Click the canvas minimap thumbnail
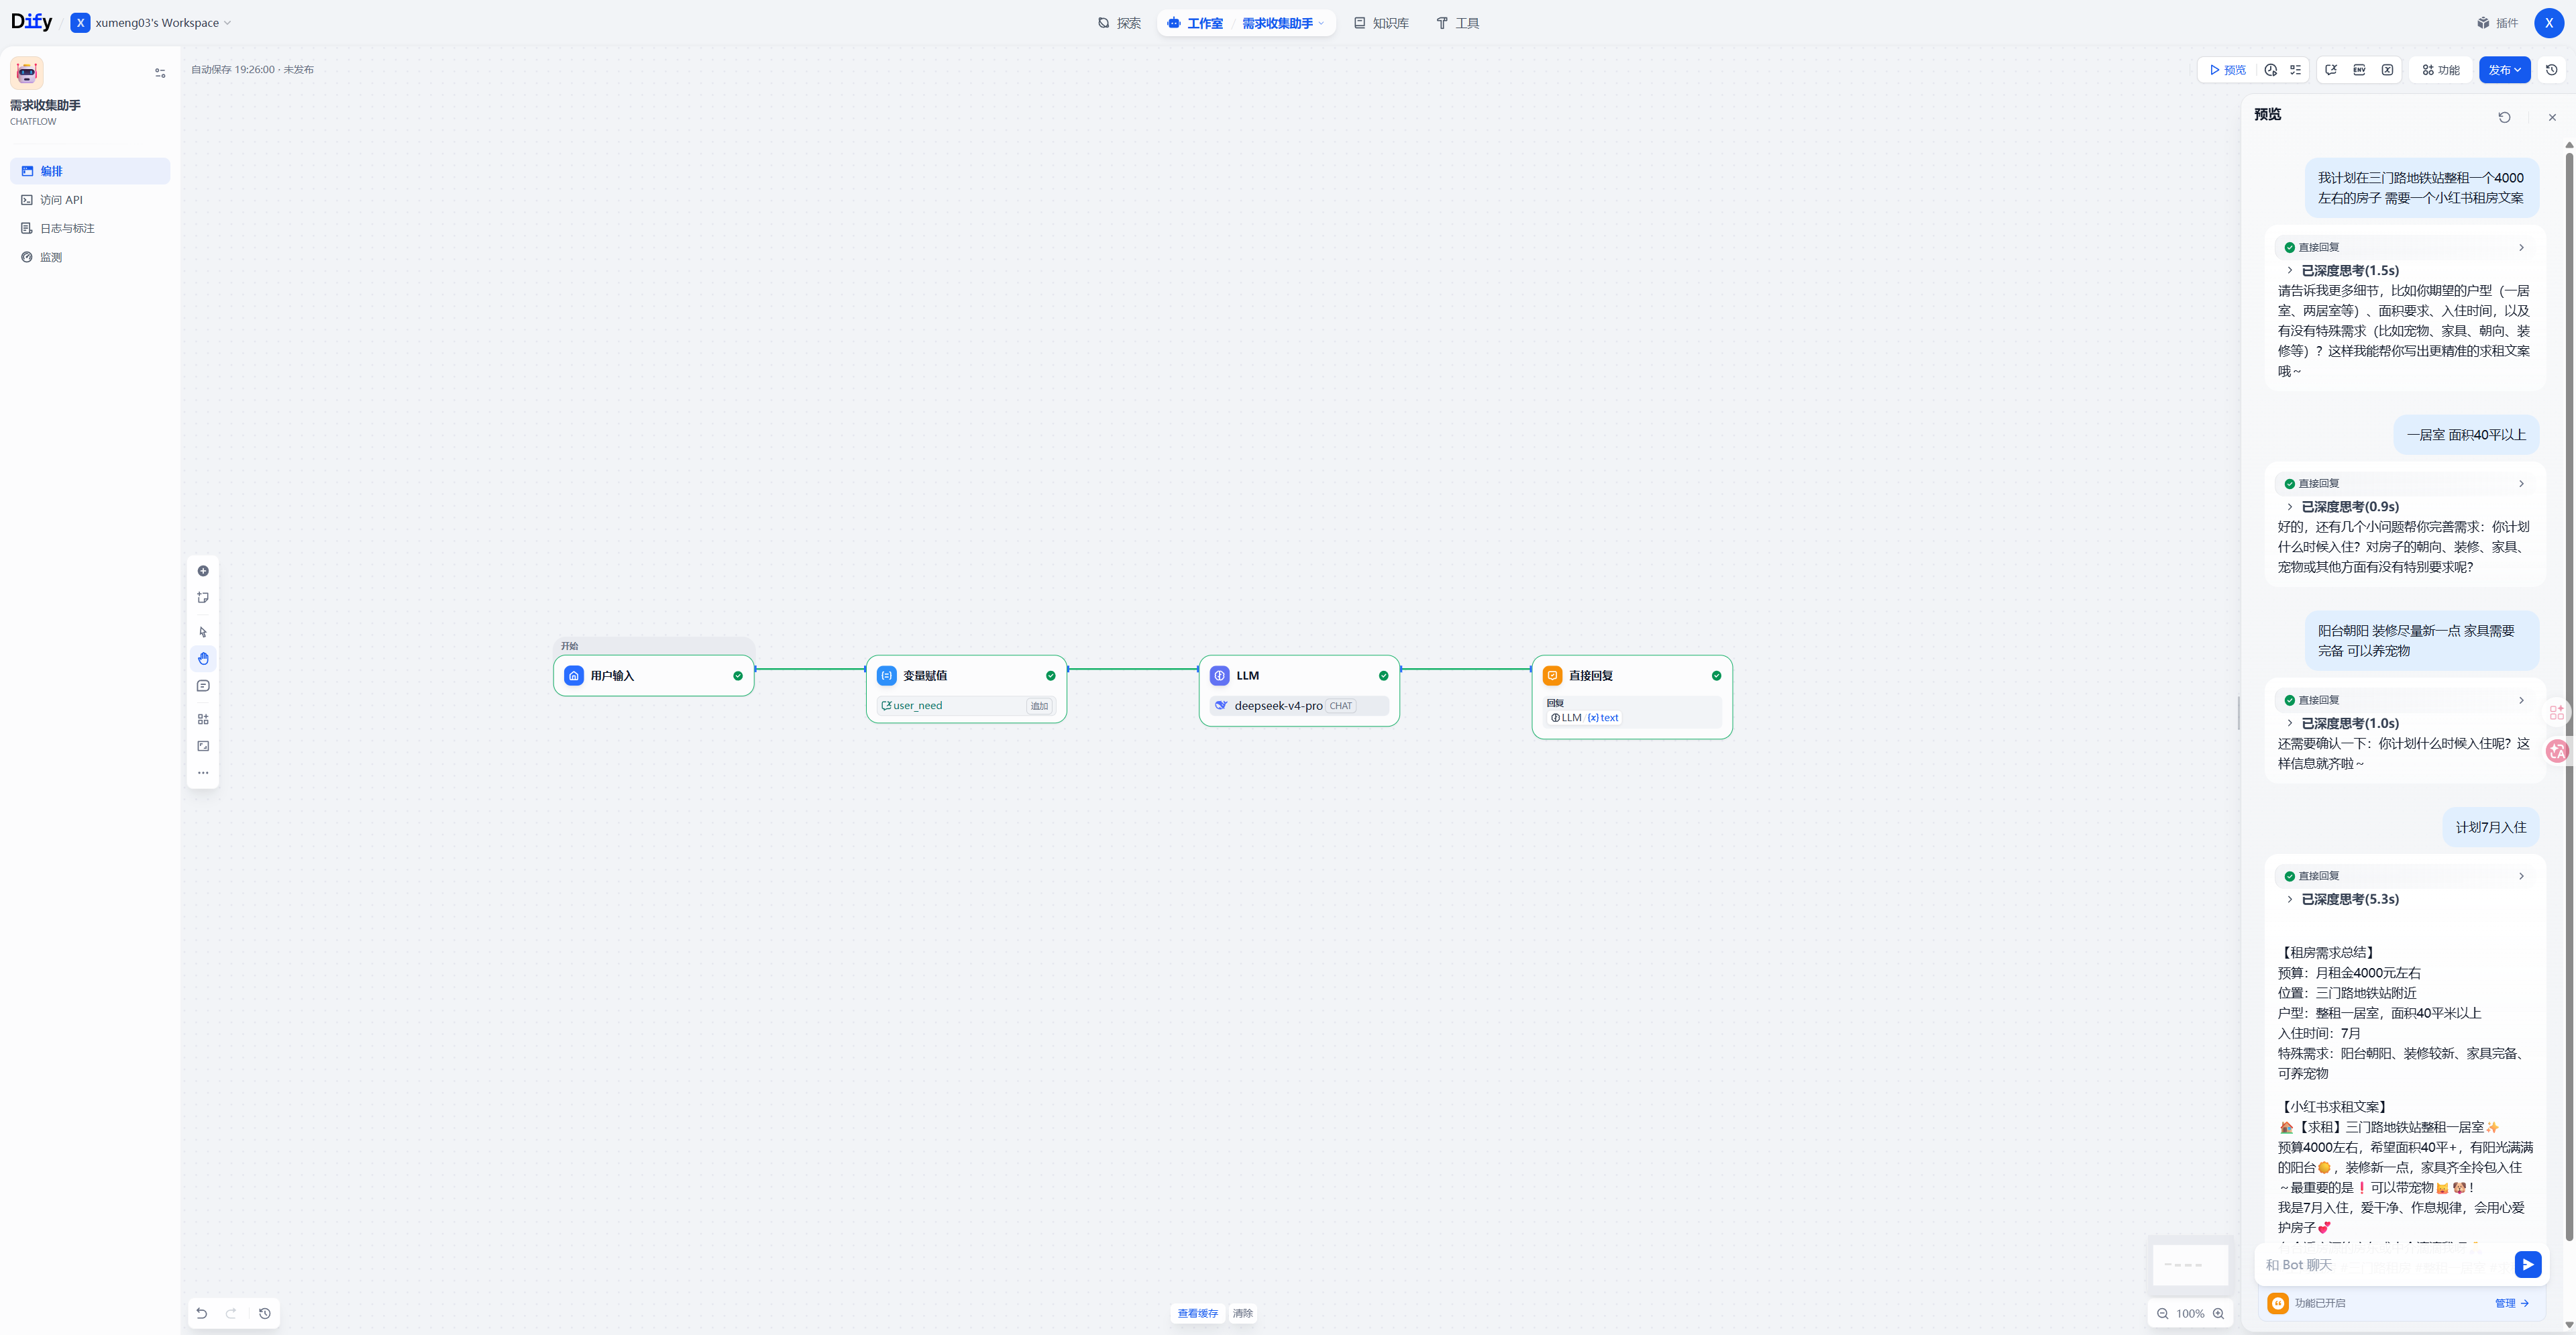2576x1335 pixels. coord(2190,1265)
